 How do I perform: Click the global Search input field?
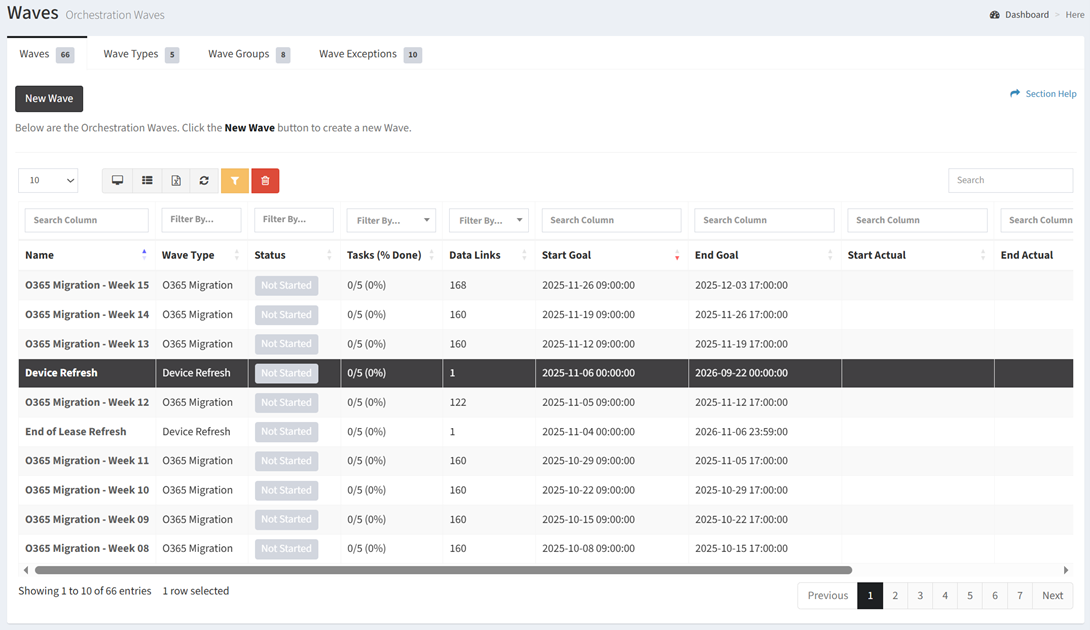click(x=1010, y=180)
